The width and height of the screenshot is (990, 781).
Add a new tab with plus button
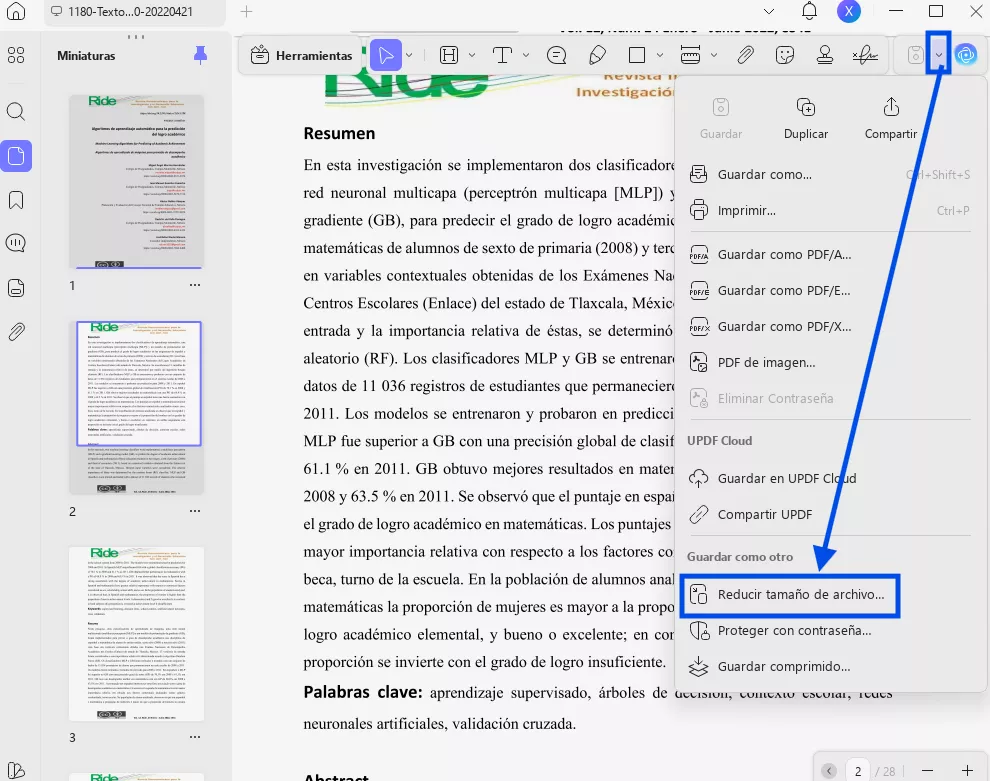[x=246, y=11]
